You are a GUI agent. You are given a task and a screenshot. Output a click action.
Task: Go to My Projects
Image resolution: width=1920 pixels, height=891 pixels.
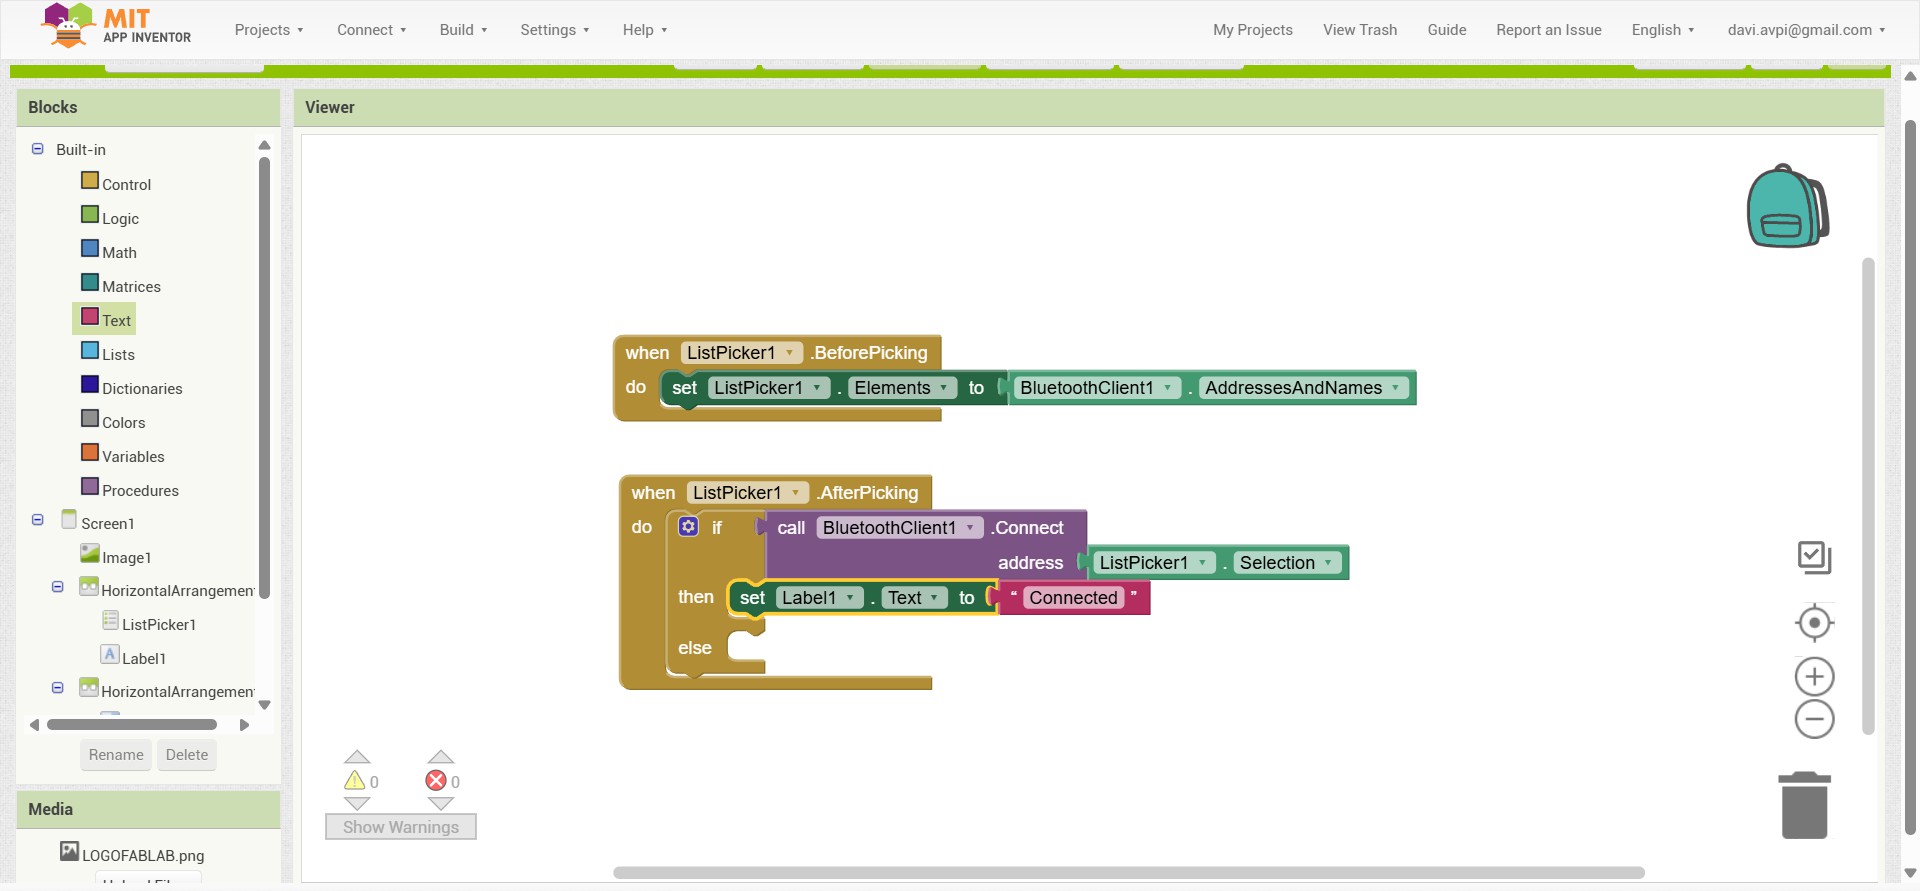click(1253, 30)
